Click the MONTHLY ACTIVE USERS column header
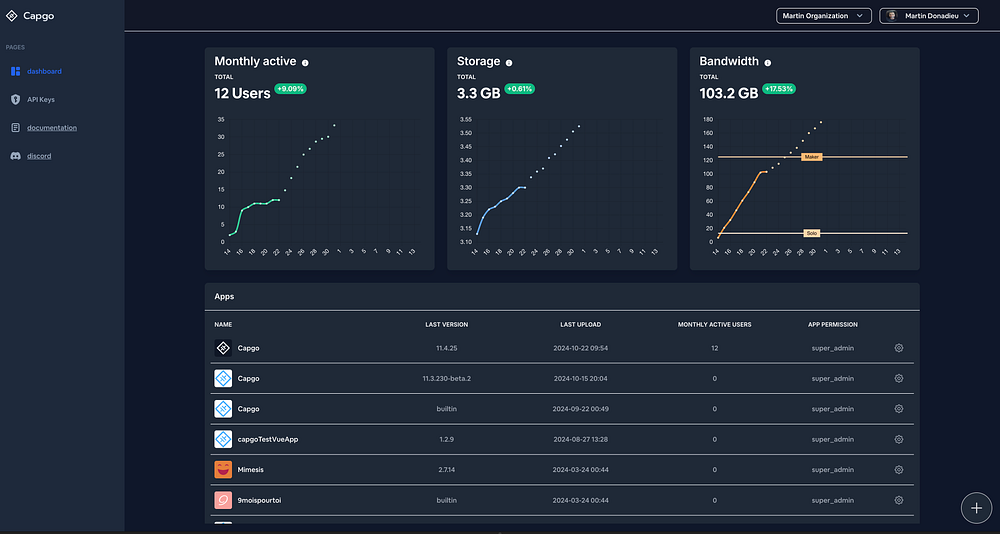The width and height of the screenshot is (1000, 534). (714, 324)
